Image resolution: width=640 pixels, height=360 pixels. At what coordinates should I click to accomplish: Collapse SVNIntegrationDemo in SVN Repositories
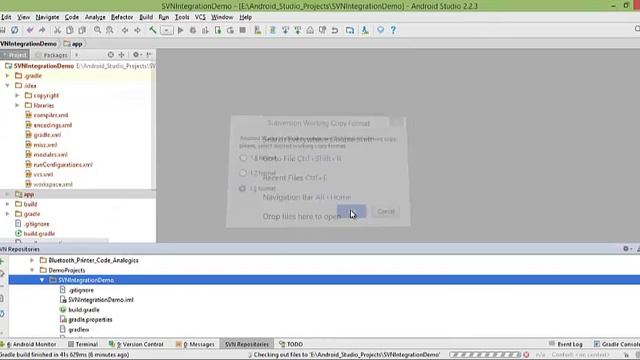click(42, 280)
